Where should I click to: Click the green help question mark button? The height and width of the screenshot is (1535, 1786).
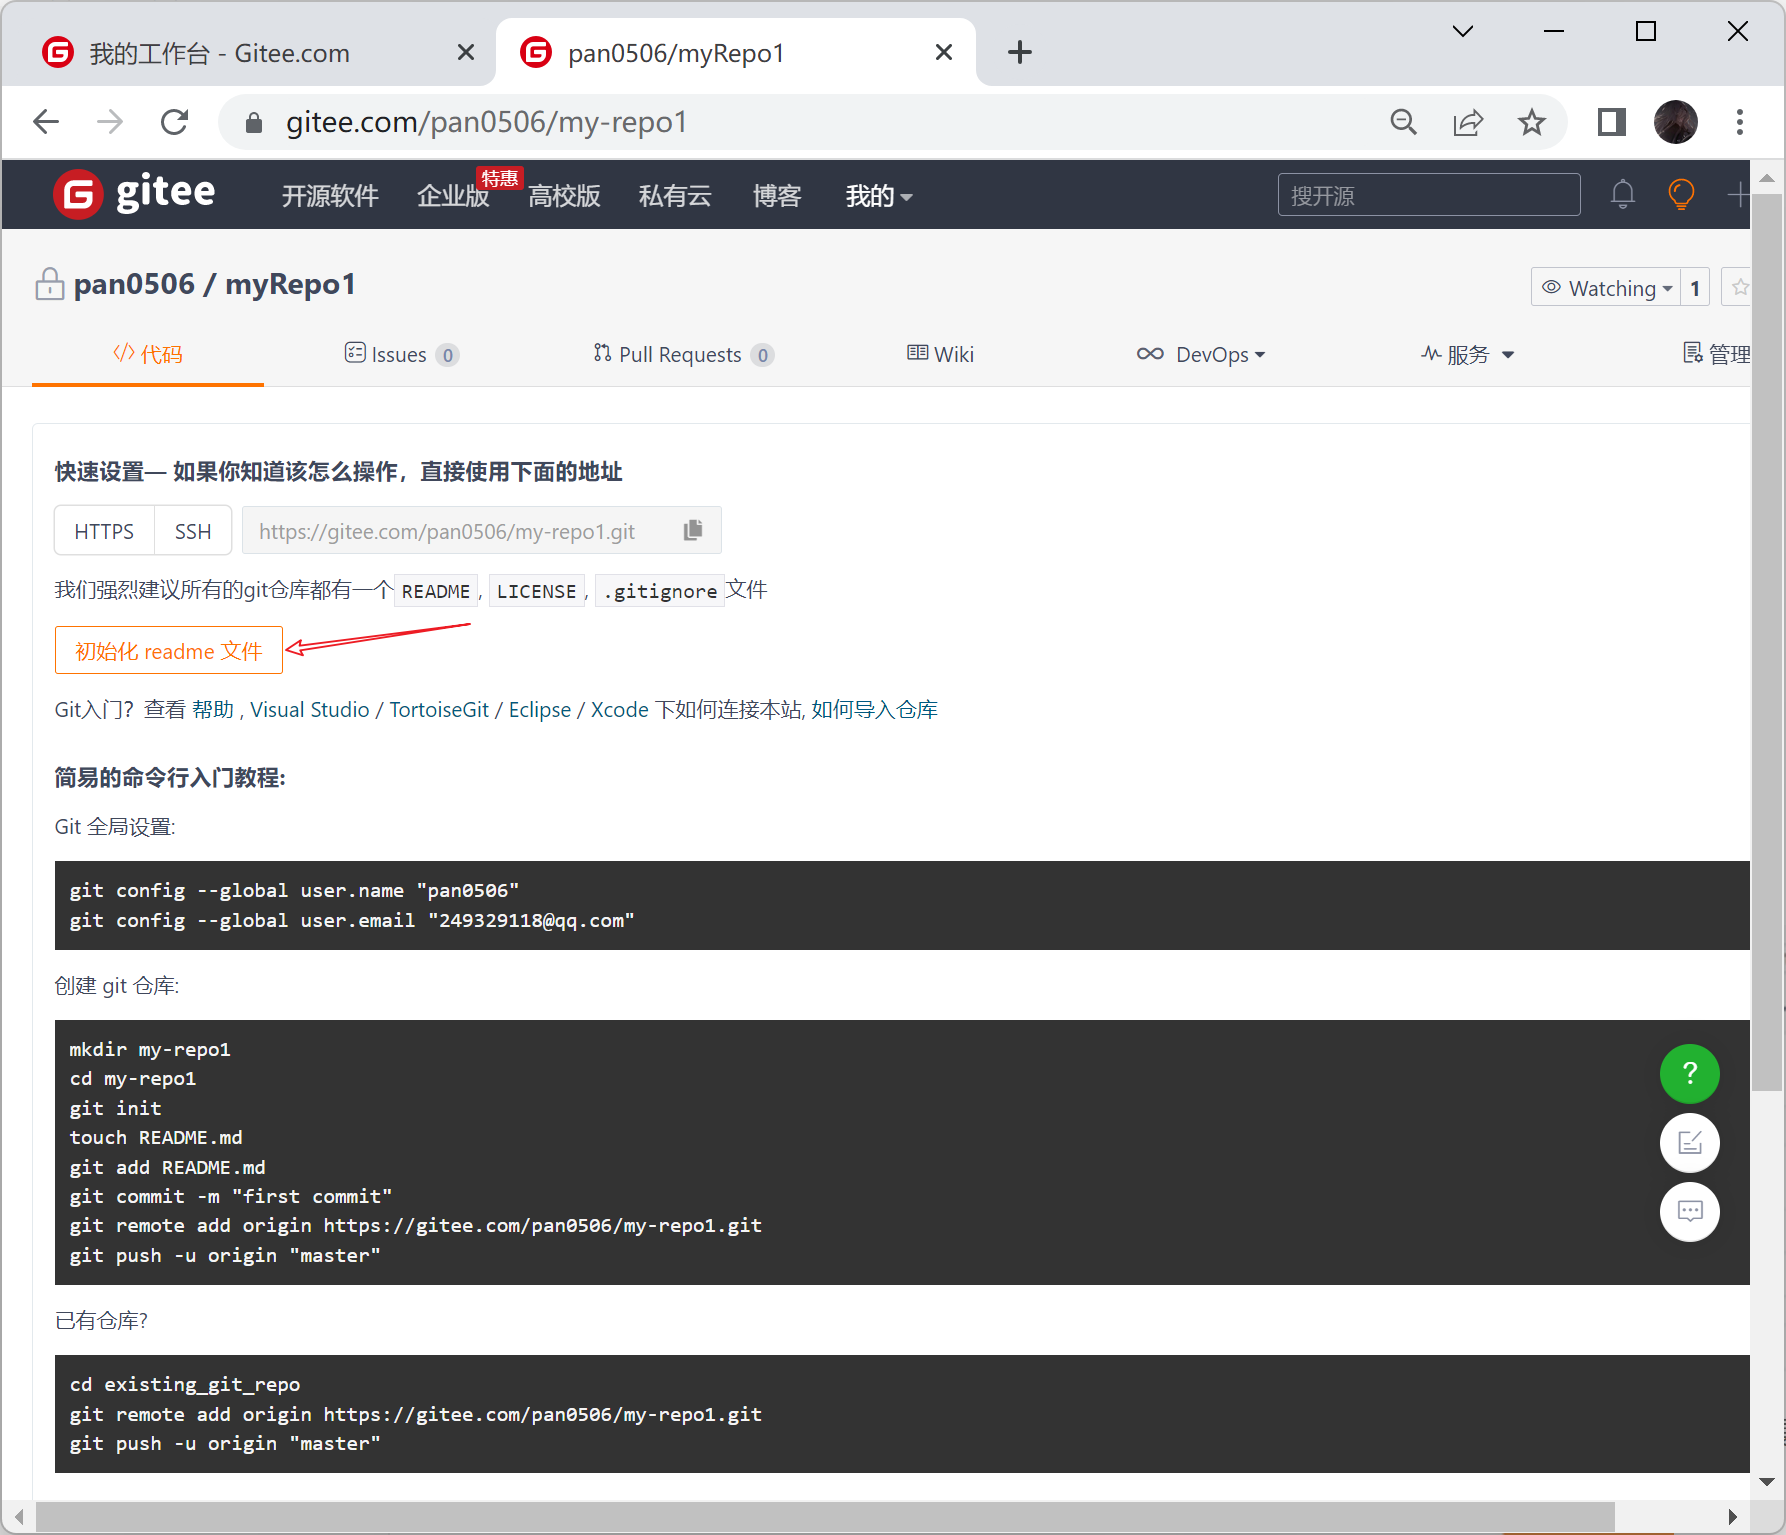1689,1073
